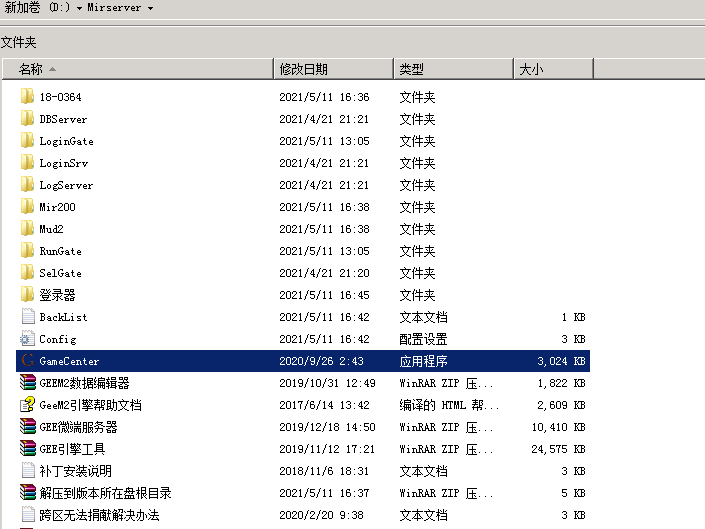This screenshot has height=529, width=705.
Task: Select the GEEM2数据编辑器 WinRAR archive icon
Action: point(27,383)
